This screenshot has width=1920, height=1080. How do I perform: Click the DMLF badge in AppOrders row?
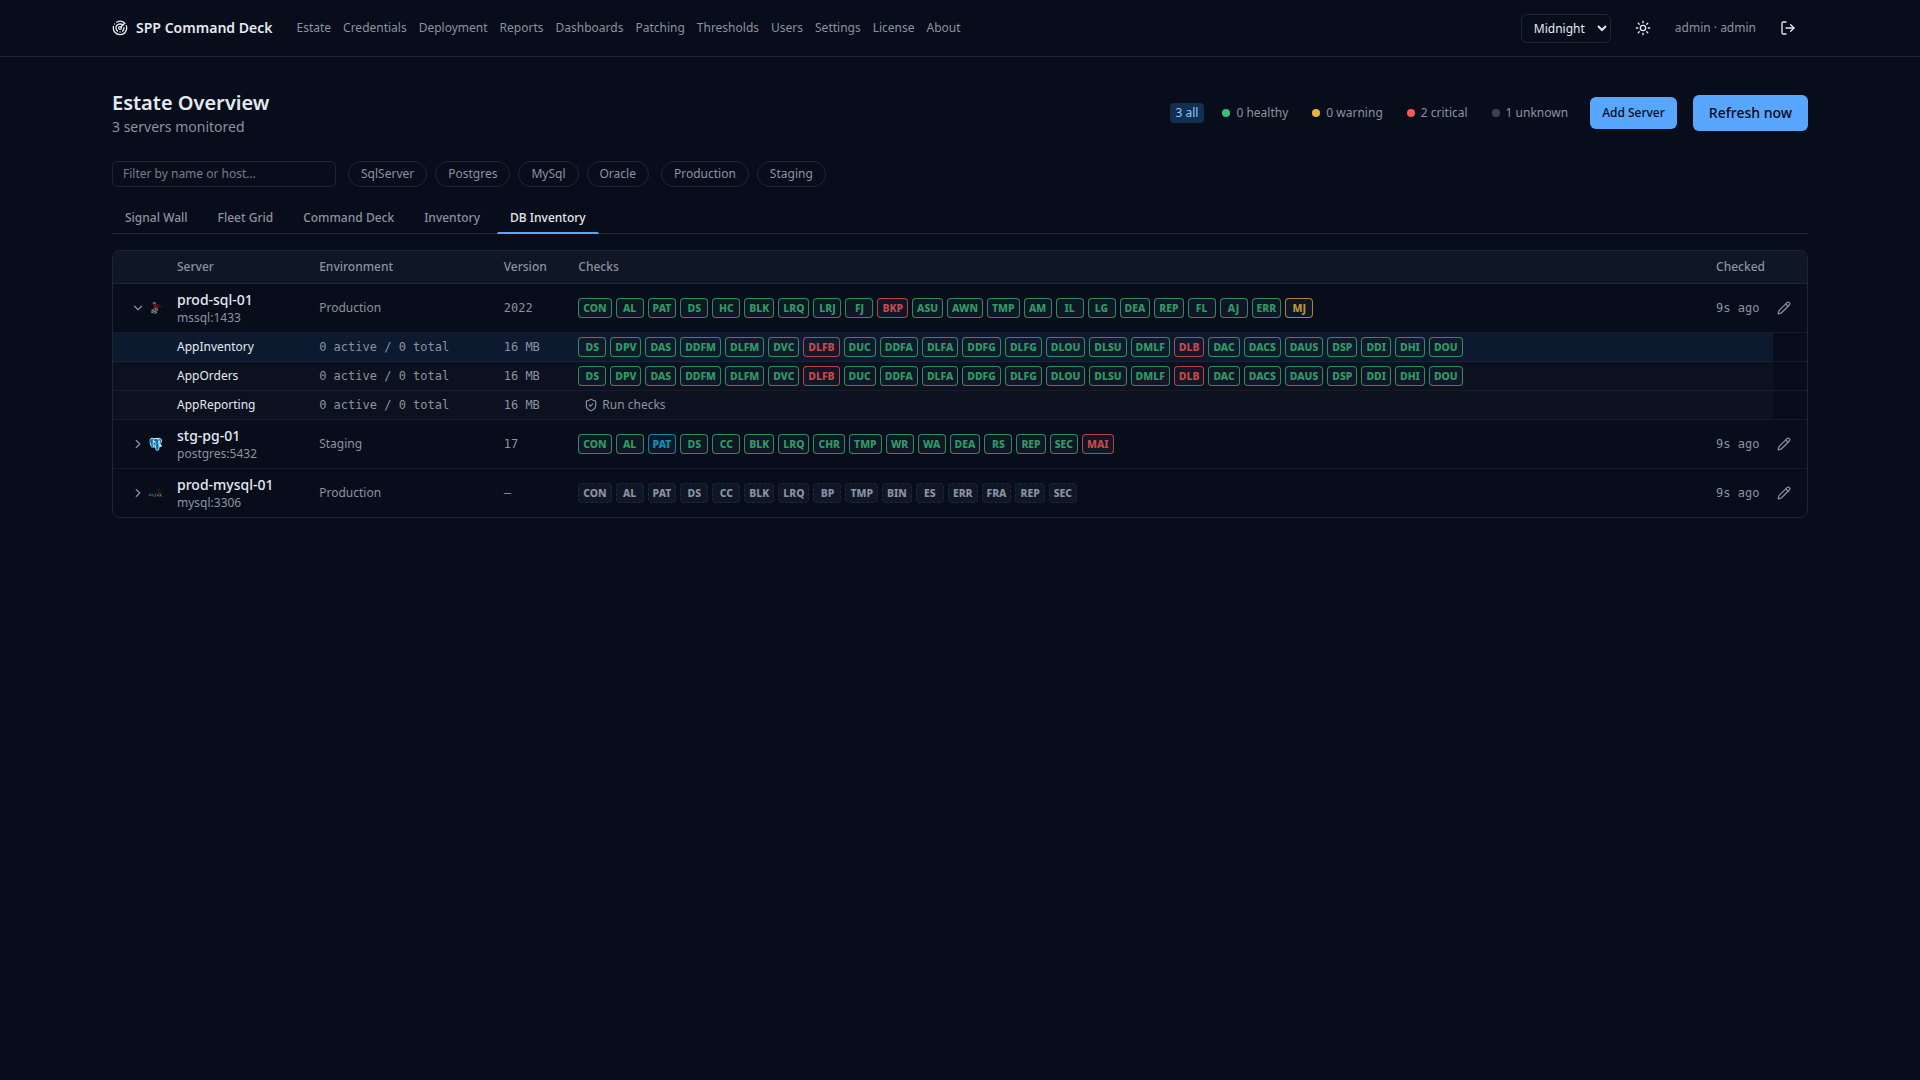tap(1150, 376)
